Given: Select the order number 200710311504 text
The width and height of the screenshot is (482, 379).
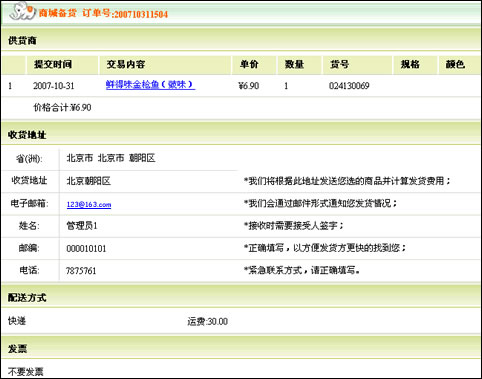Looking at the screenshot, I should click(x=141, y=14).
